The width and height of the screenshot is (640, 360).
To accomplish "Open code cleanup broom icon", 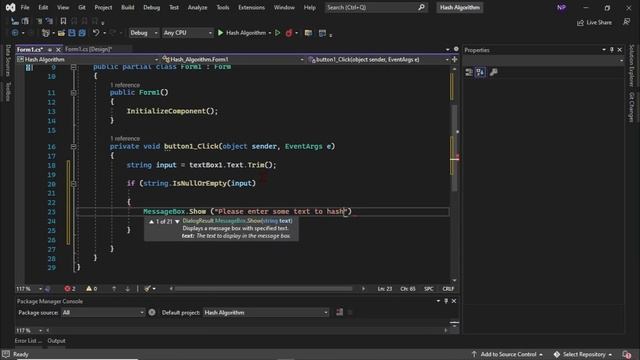I will coord(147,289).
